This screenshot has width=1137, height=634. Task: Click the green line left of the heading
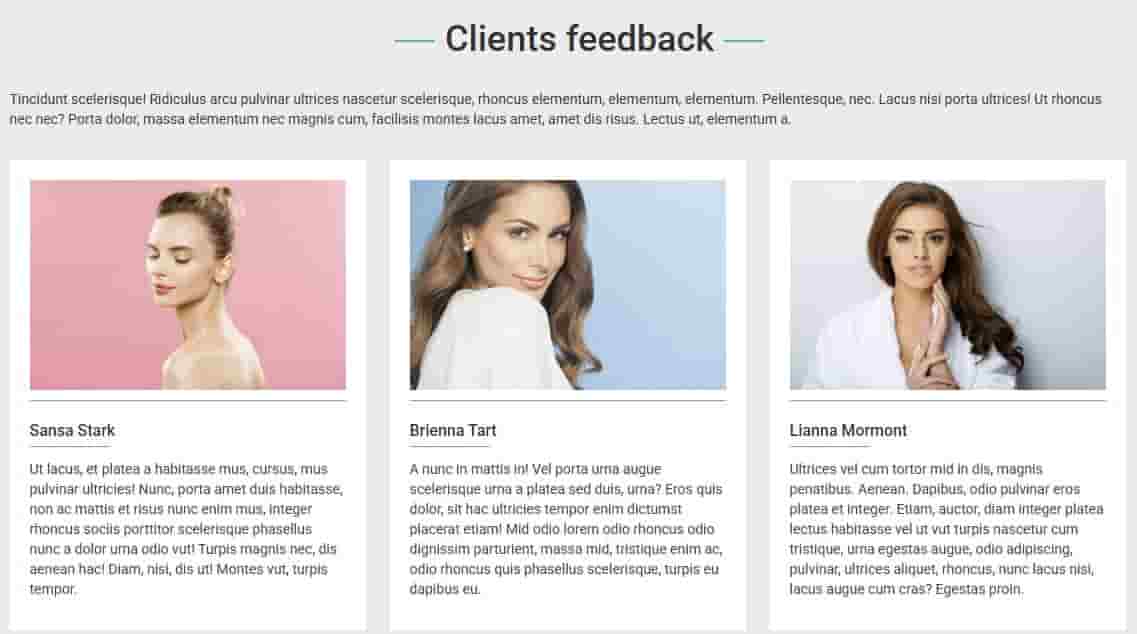pyautogui.click(x=415, y=41)
